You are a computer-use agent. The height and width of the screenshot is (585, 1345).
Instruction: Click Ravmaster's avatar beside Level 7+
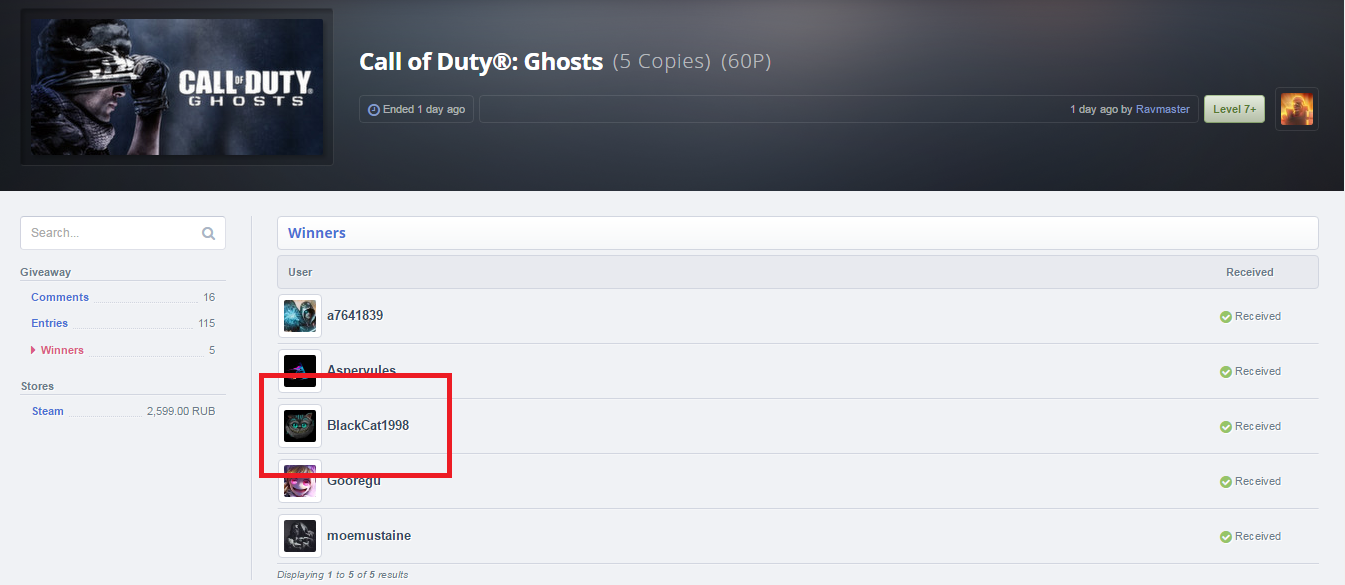tap(1297, 109)
